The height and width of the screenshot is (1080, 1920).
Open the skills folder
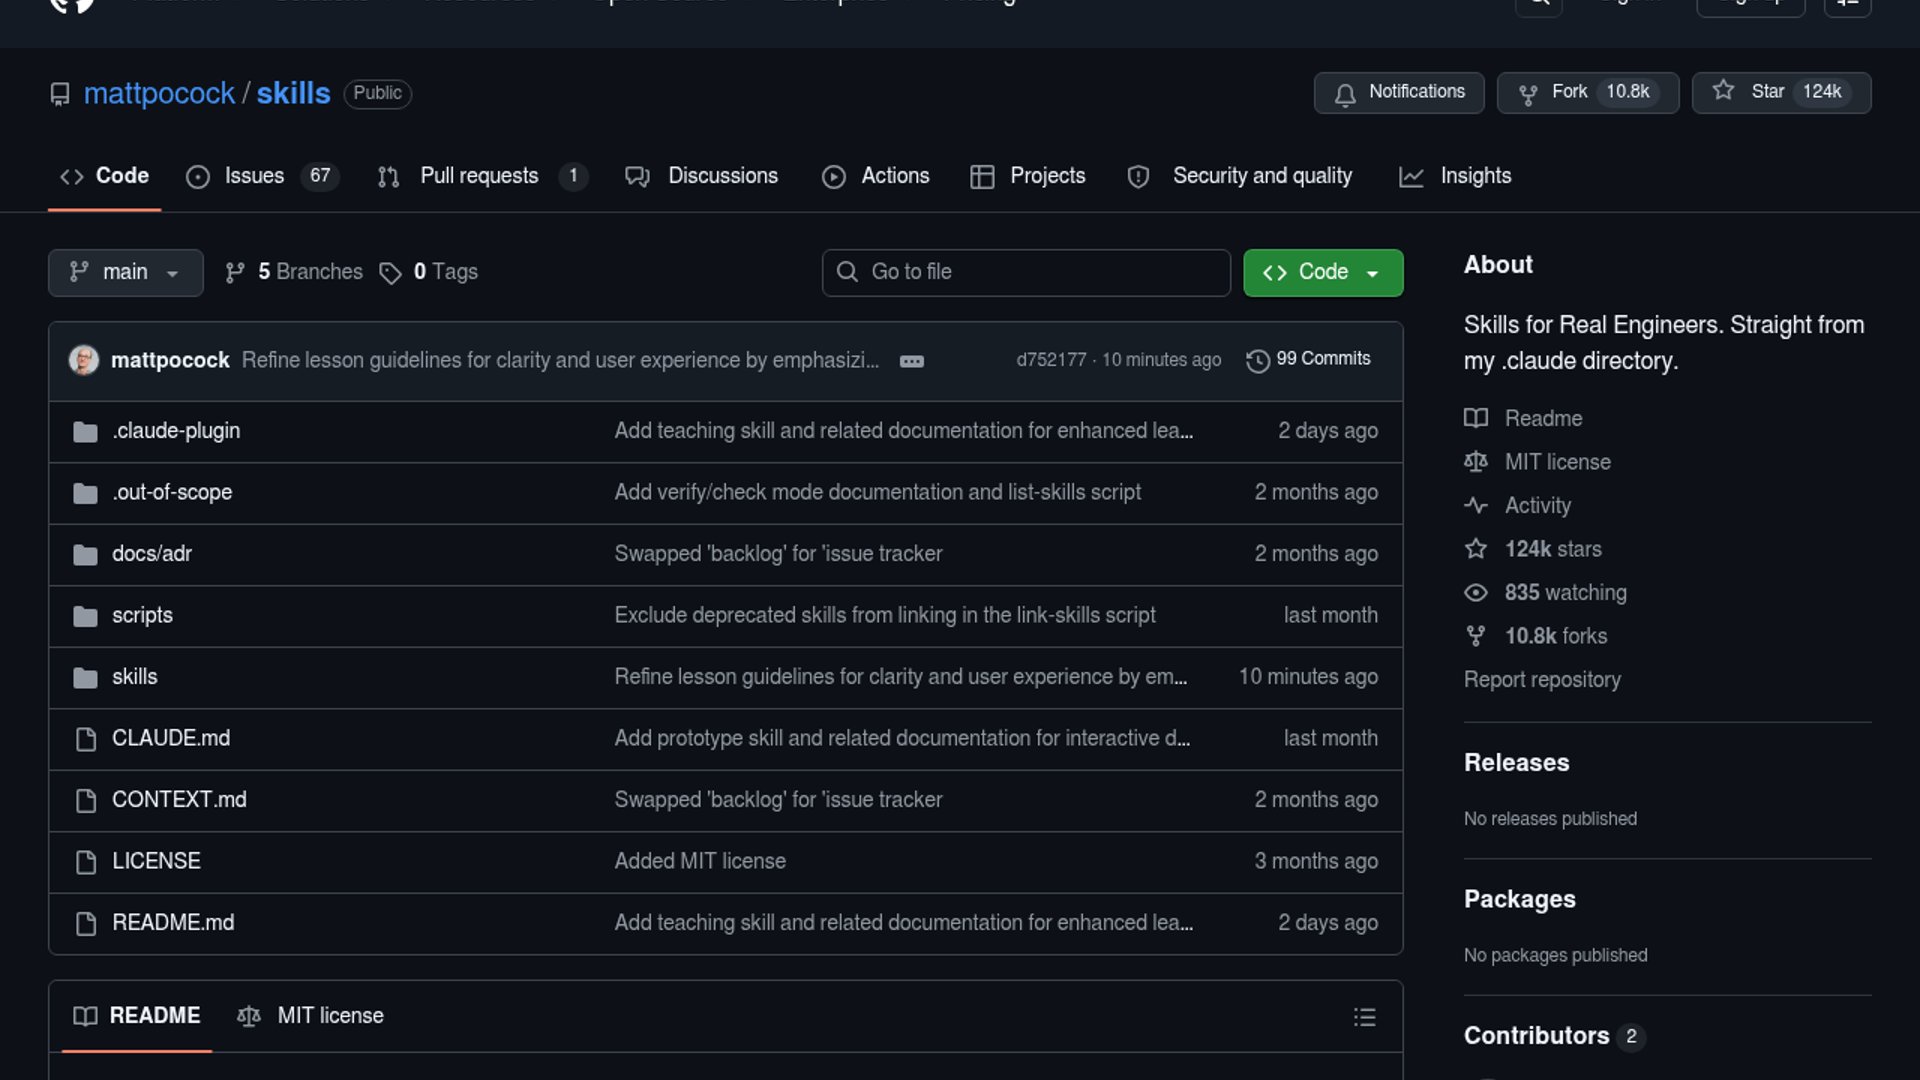(135, 677)
